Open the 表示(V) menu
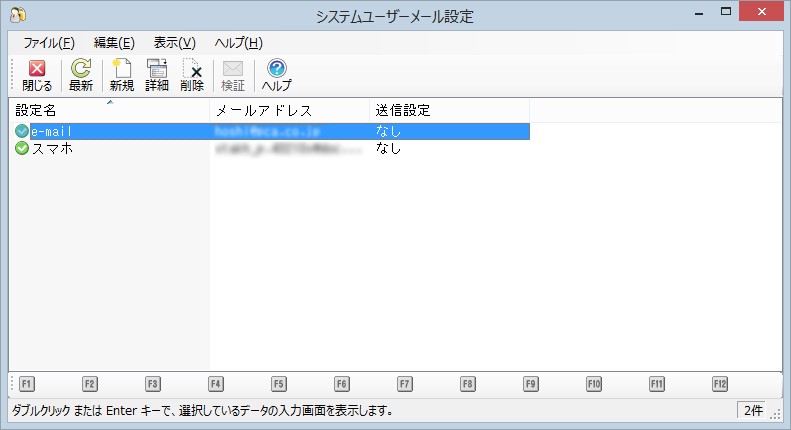The height and width of the screenshot is (430, 791). (x=174, y=43)
